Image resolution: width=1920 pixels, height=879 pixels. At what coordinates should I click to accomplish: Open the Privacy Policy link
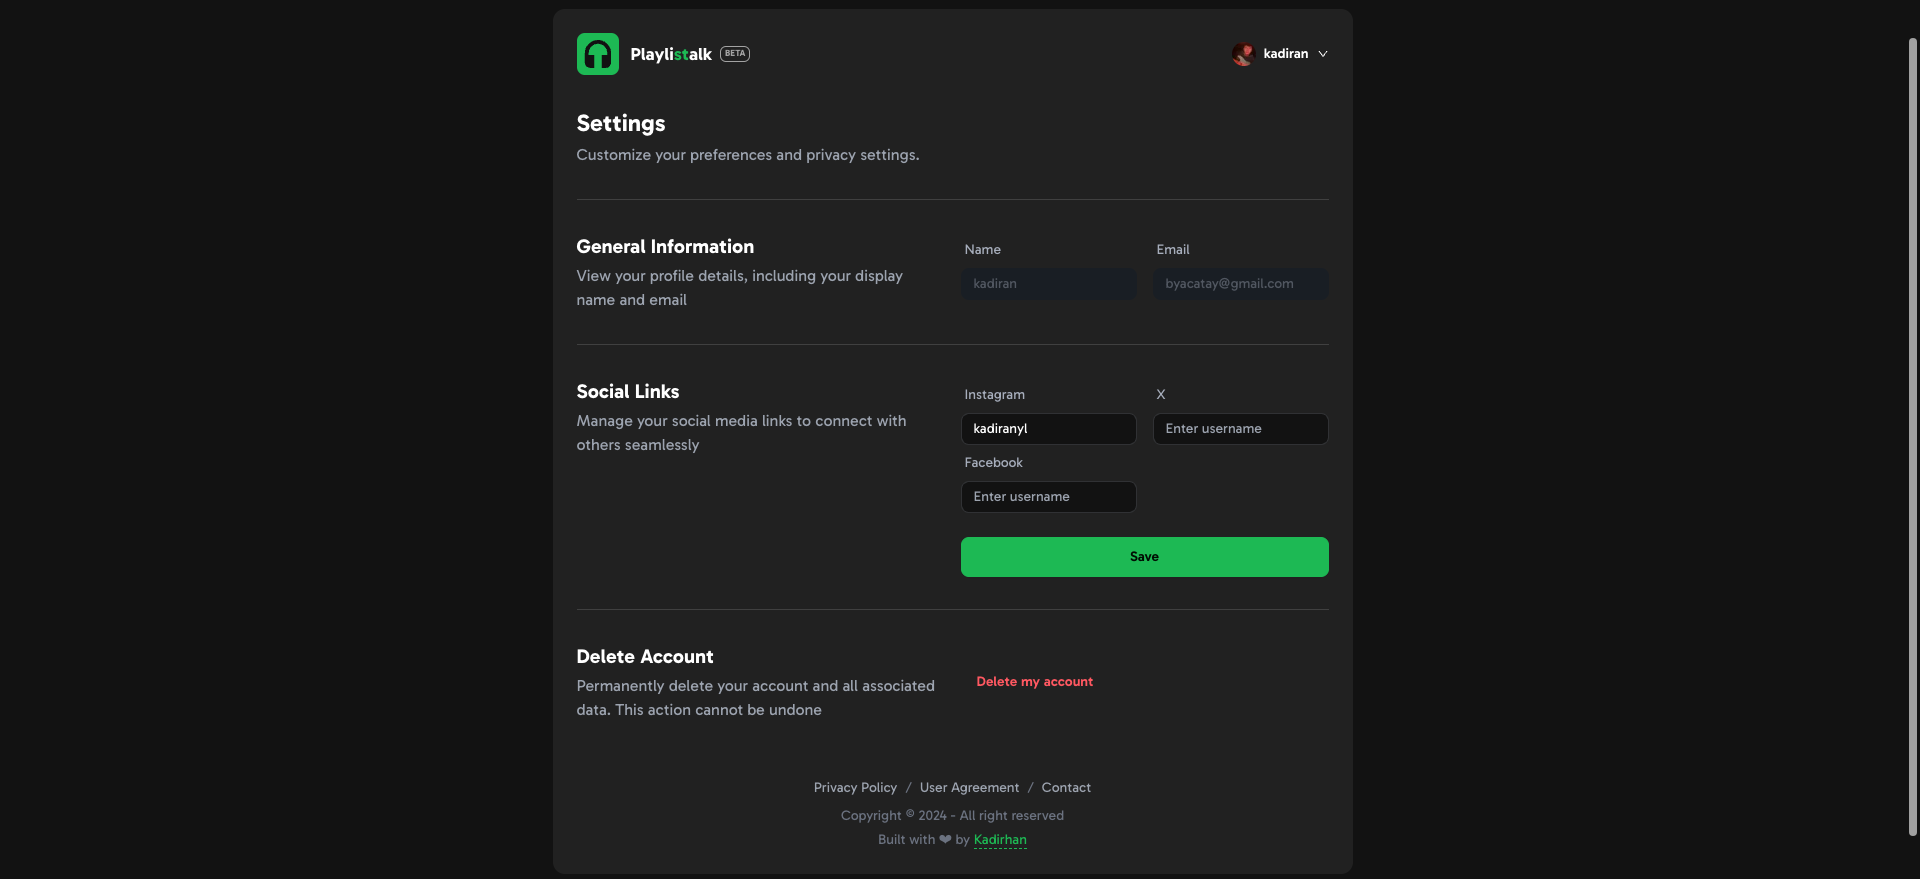(855, 788)
